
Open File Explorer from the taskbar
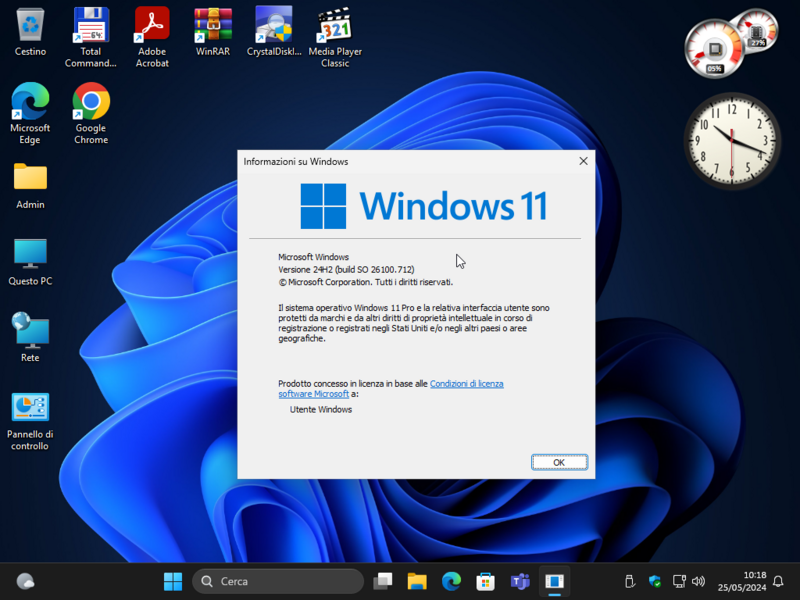(x=417, y=581)
